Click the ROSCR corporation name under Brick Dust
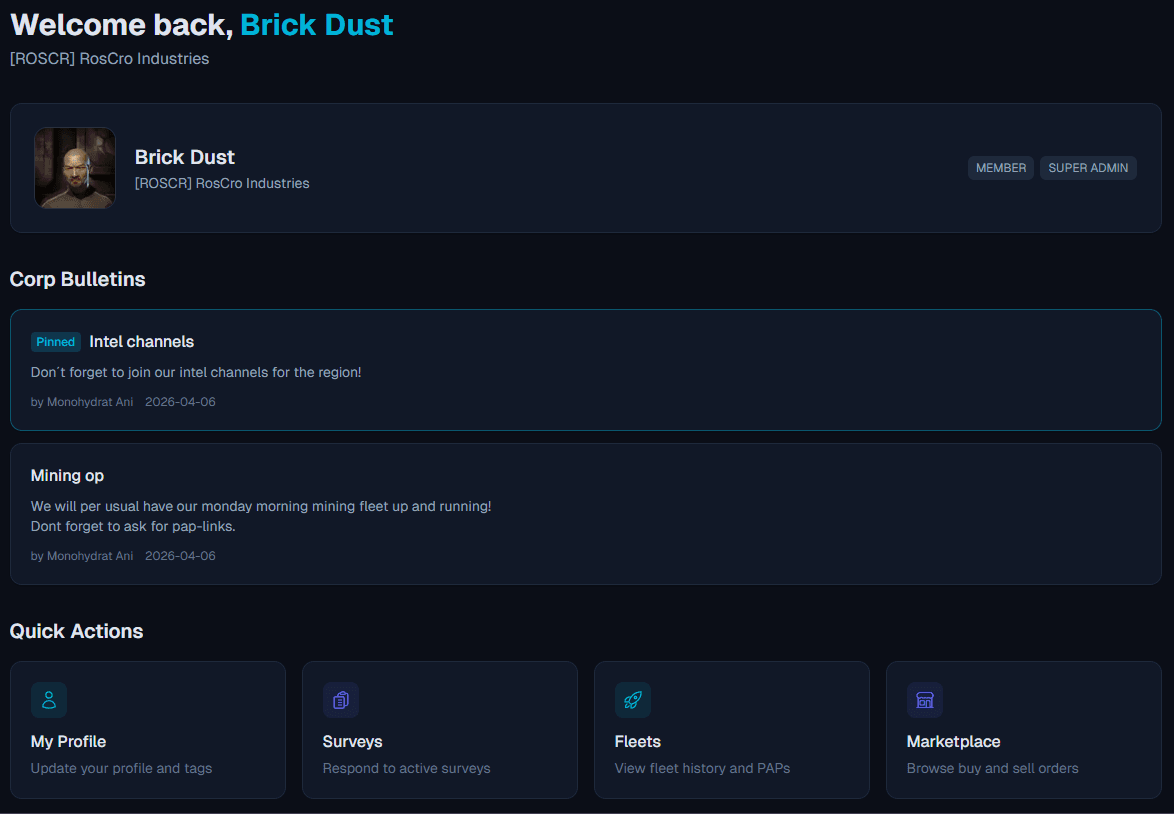 coord(222,183)
